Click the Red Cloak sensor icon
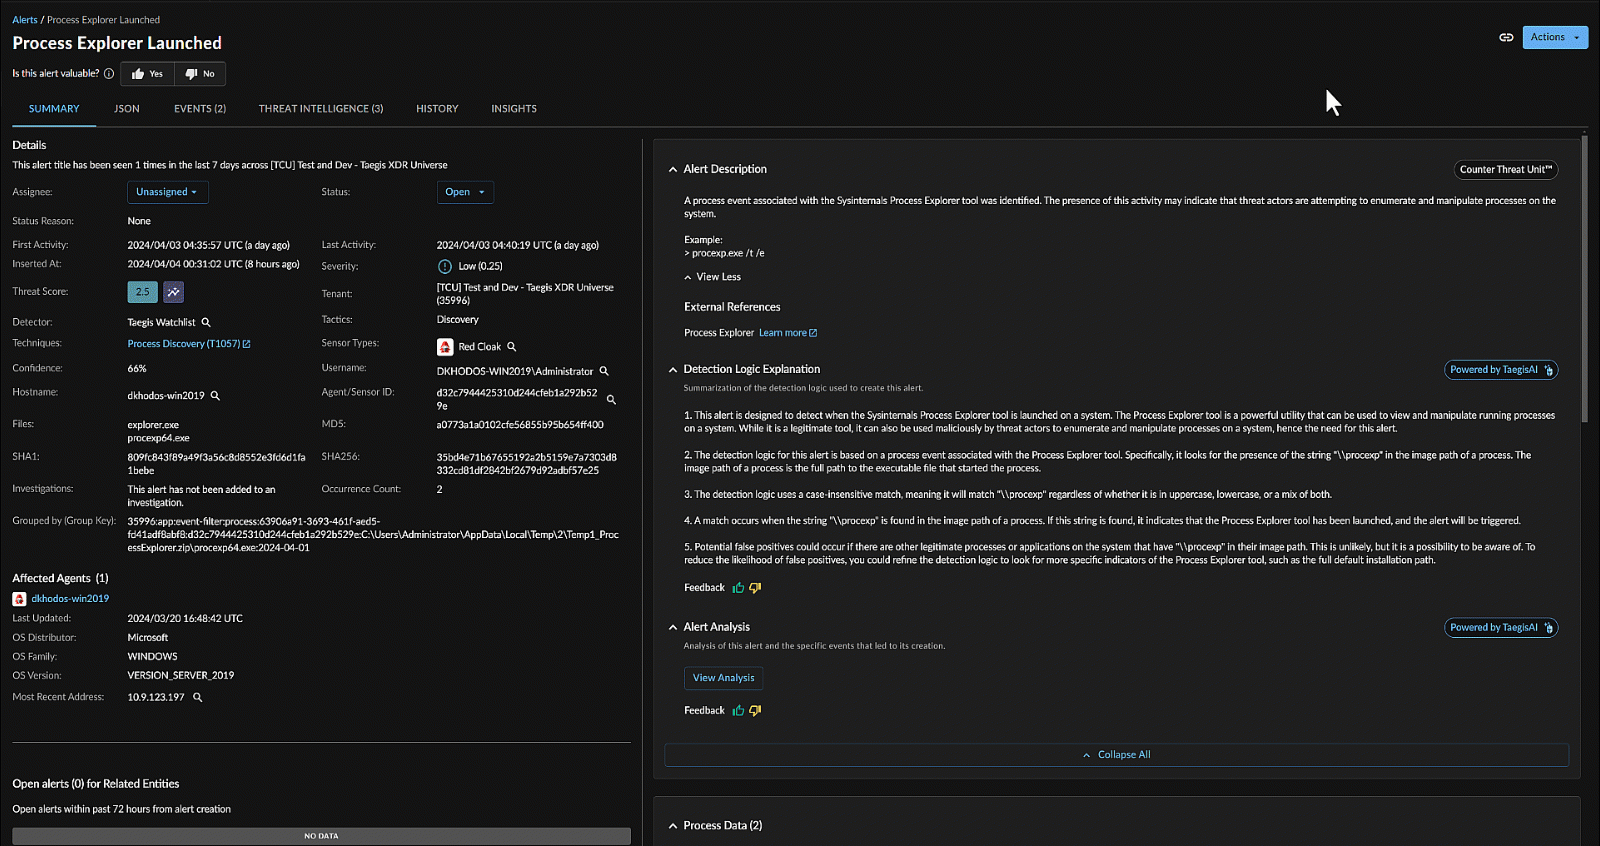The image size is (1600, 846). pyautogui.click(x=445, y=347)
